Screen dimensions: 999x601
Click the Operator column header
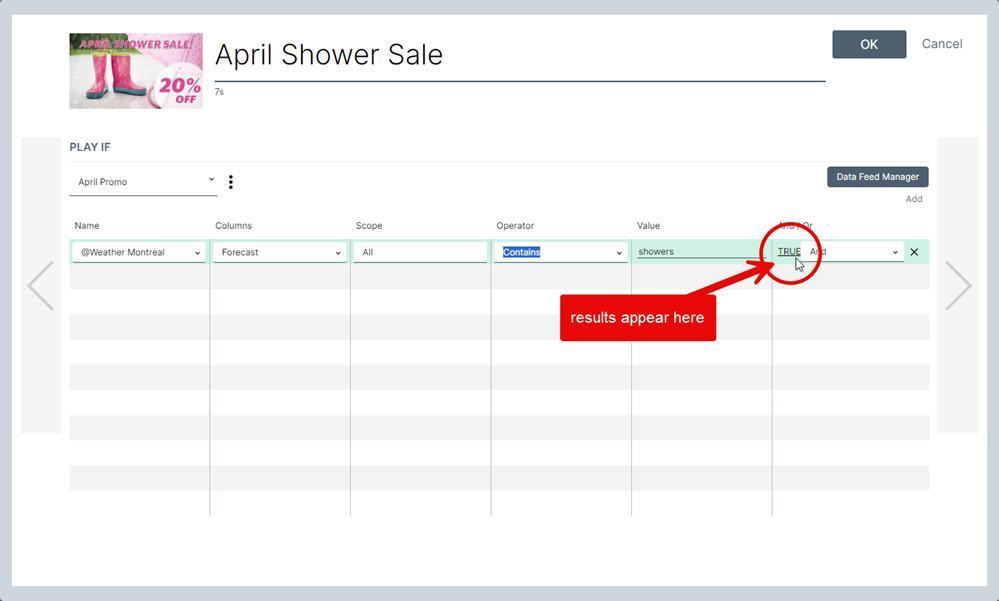point(515,226)
